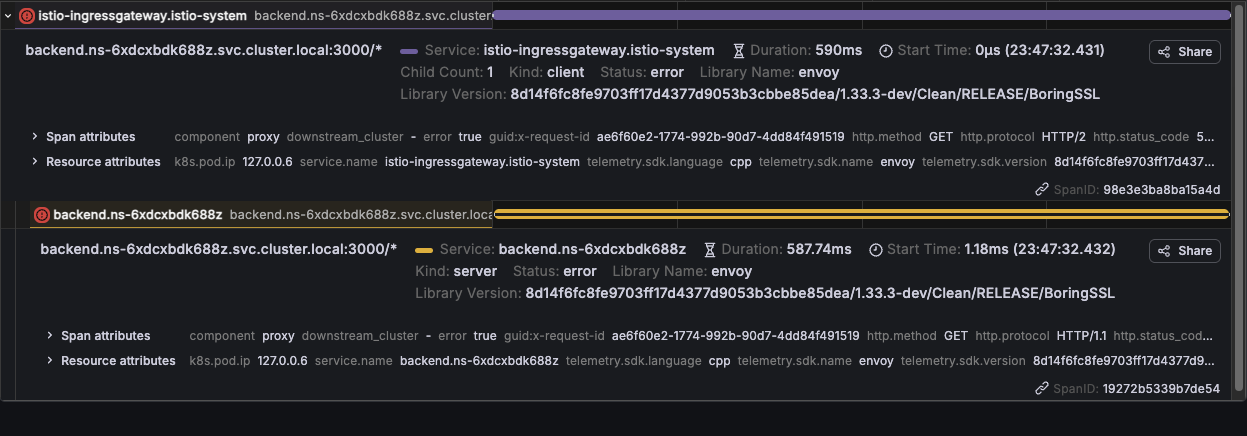1247x436 pixels.
Task: Click purple color indicator before Service istio-ingressgateway
Action: (x=408, y=50)
